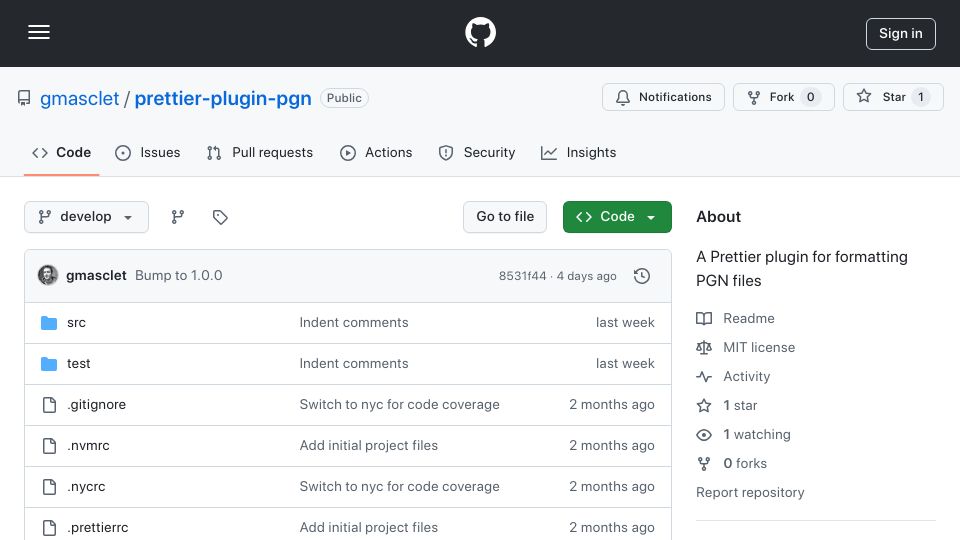Open 'Indent comments' commit in test row

(354, 364)
